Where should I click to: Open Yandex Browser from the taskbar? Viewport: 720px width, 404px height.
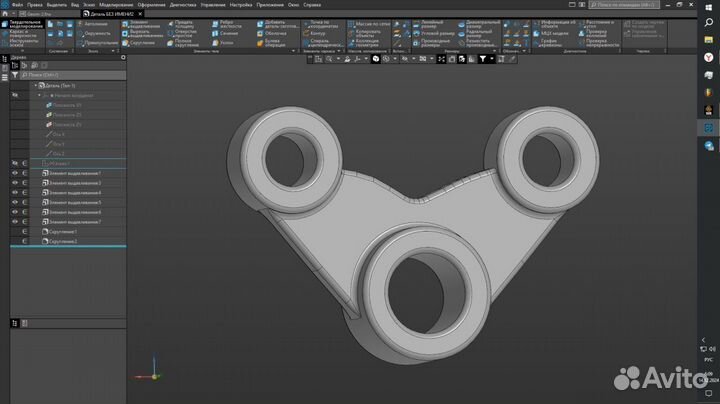[x=709, y=57]
